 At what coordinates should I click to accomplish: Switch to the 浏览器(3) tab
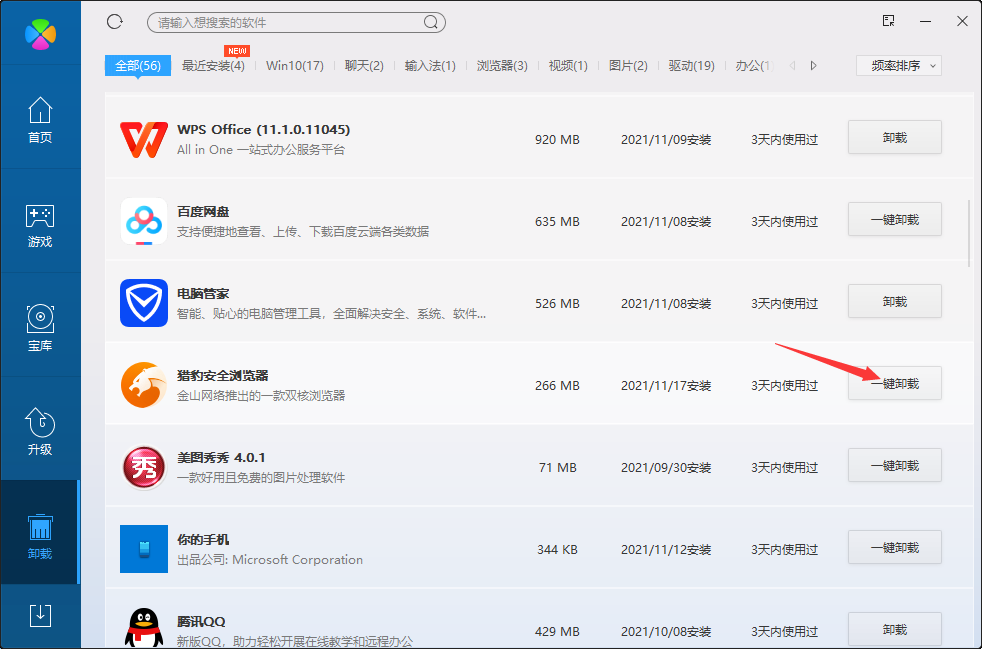click(x=502, y=66)
